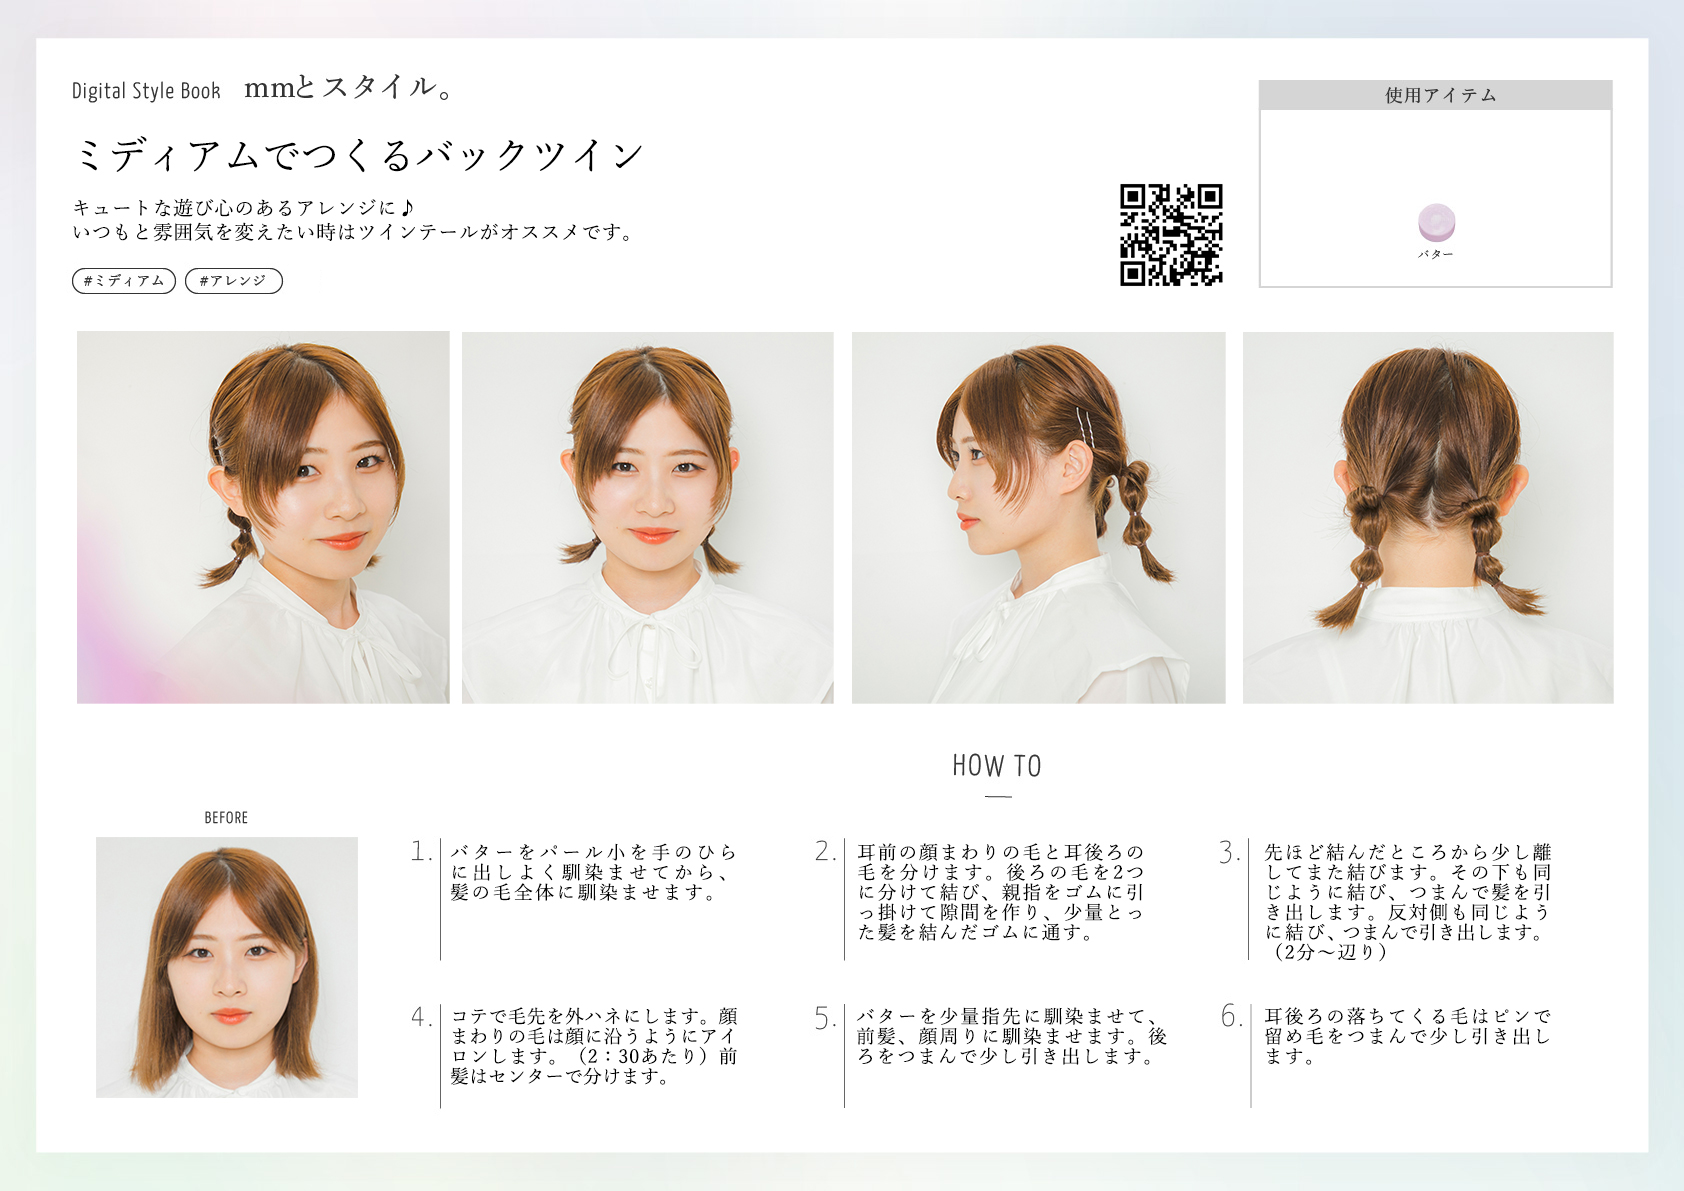Screen dimensions: 1684x1191
Task: Select step 3 instruction text
Action: tap(1407, 901)
